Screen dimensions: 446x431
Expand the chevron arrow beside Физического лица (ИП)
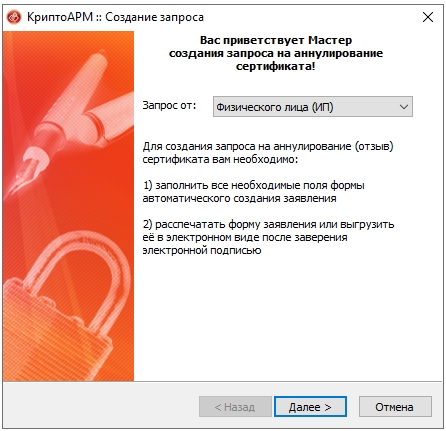(404, 107)
